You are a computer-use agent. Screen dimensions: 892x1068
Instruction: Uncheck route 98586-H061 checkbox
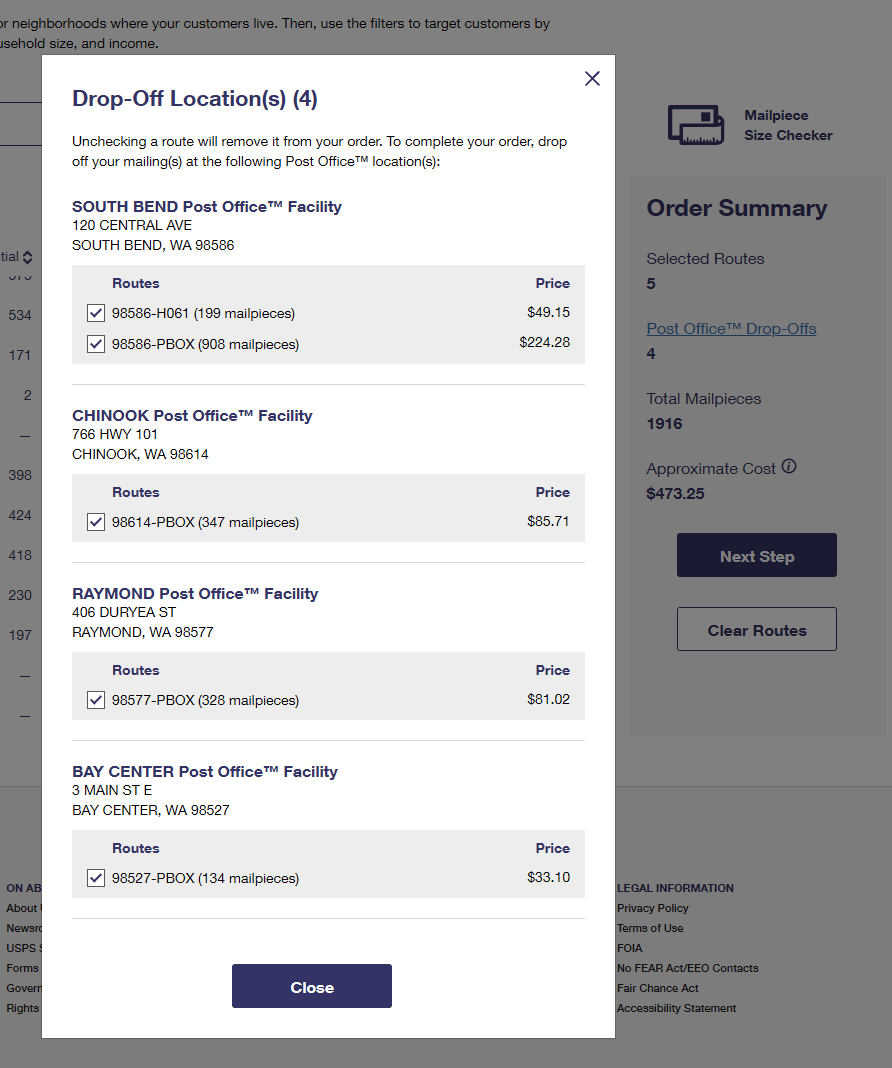[96, 313]
